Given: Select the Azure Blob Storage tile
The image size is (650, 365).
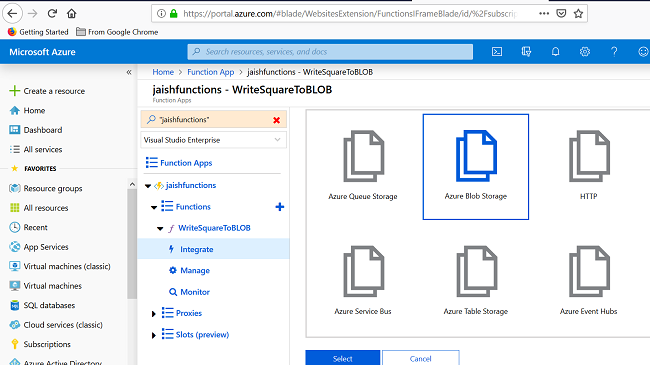Looking at the screenshot, I should tap(476, 167).
